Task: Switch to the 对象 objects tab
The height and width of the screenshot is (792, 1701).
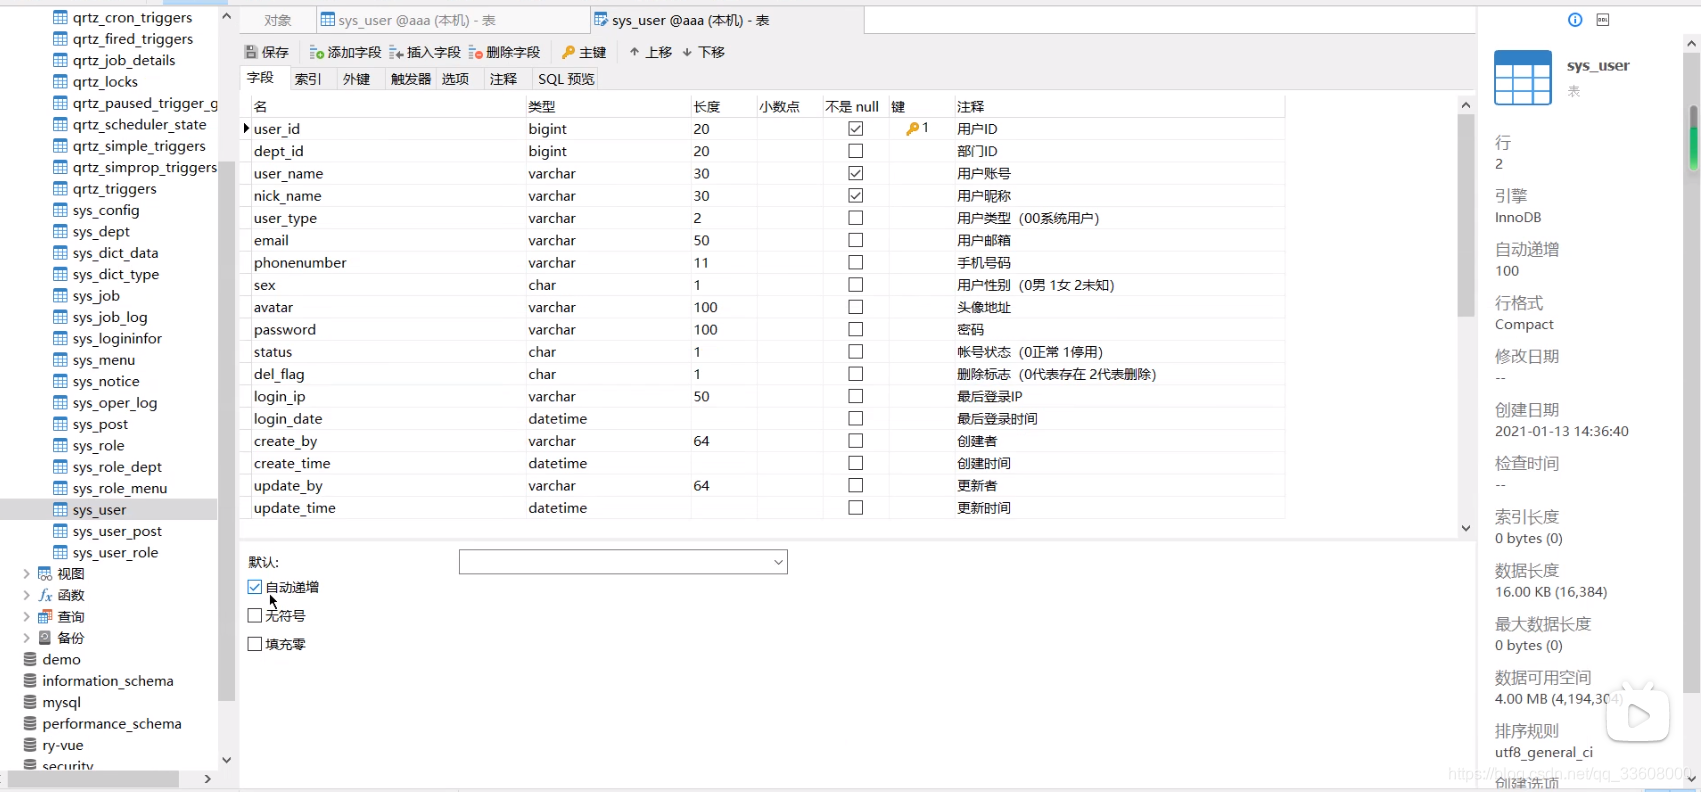Action: (x=278, y=20)
